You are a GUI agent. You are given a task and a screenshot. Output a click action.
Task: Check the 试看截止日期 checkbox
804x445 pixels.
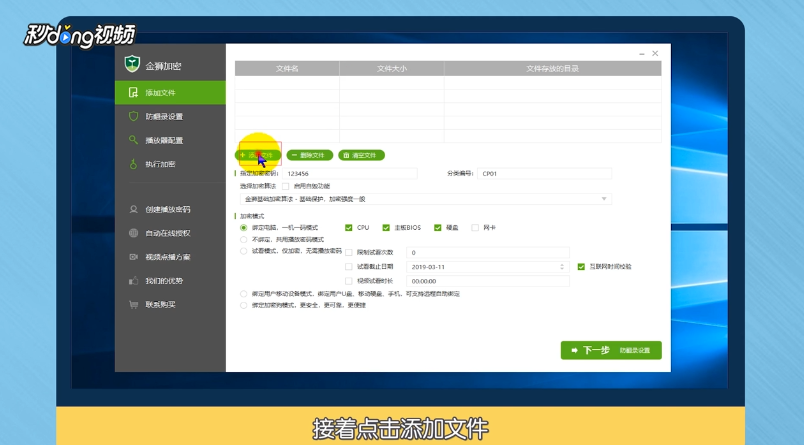(x=349, y=267)
